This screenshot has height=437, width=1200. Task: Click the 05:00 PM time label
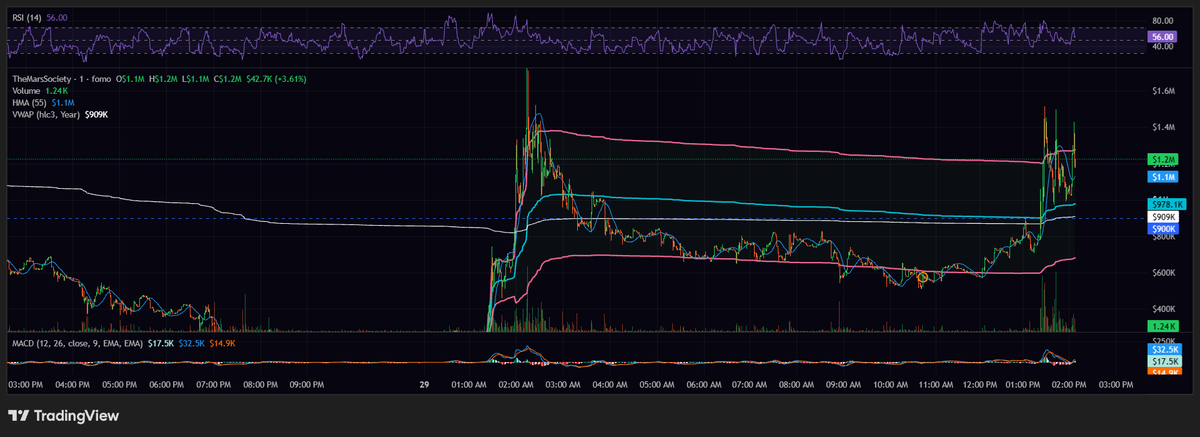coord(119,383)
